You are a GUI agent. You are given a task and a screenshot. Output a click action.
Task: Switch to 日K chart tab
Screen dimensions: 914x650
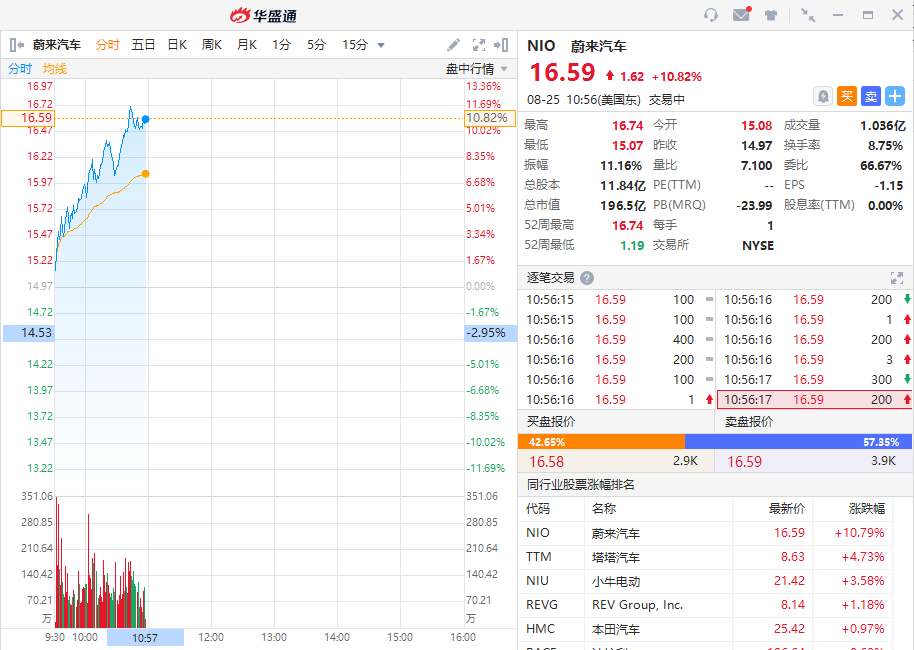tap(177, 45)
